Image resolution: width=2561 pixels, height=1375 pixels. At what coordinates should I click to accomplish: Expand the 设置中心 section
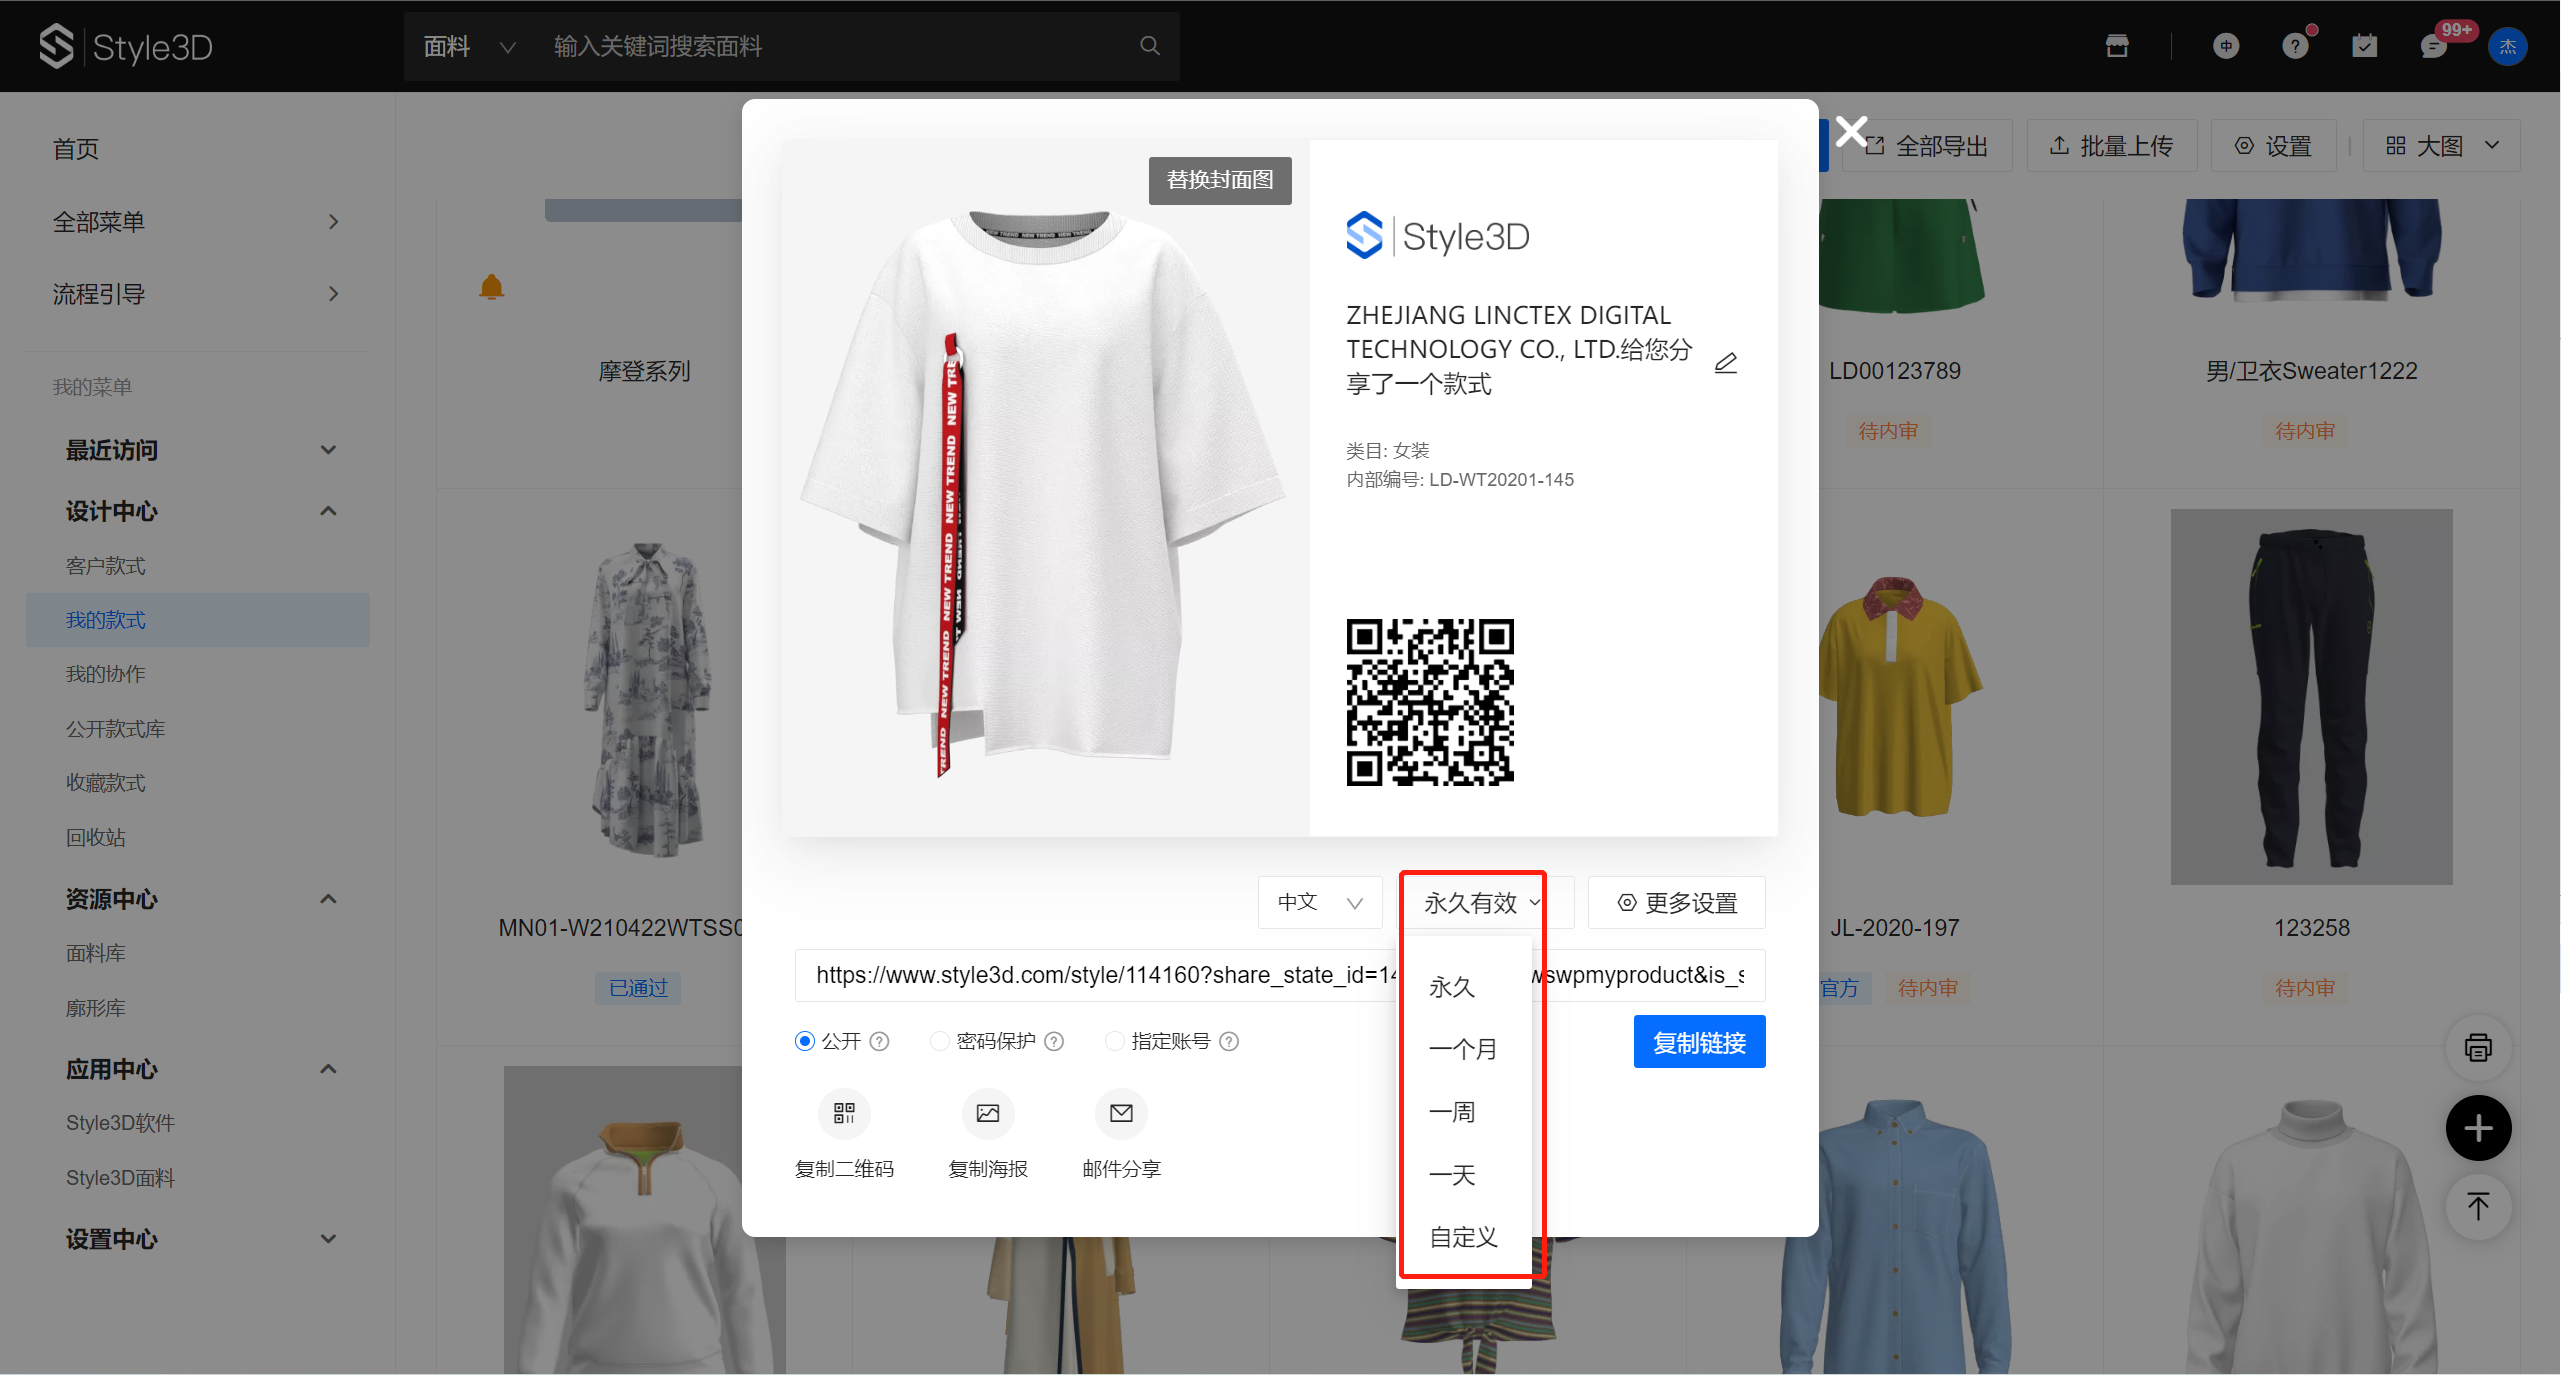coord(197,1239)
